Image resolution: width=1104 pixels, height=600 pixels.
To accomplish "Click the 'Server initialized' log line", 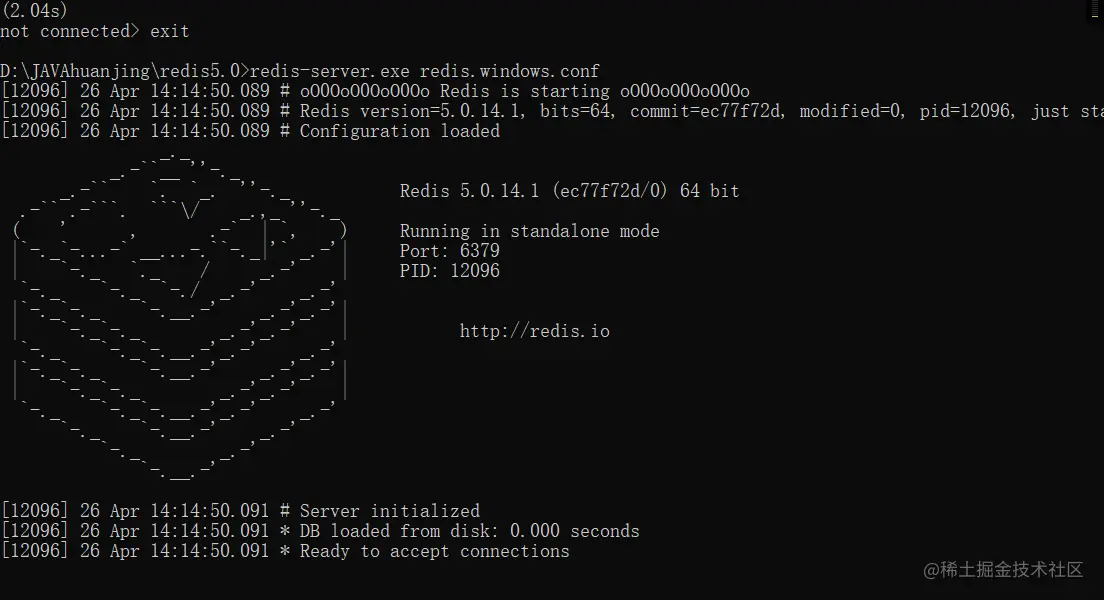I will point(389,511).
